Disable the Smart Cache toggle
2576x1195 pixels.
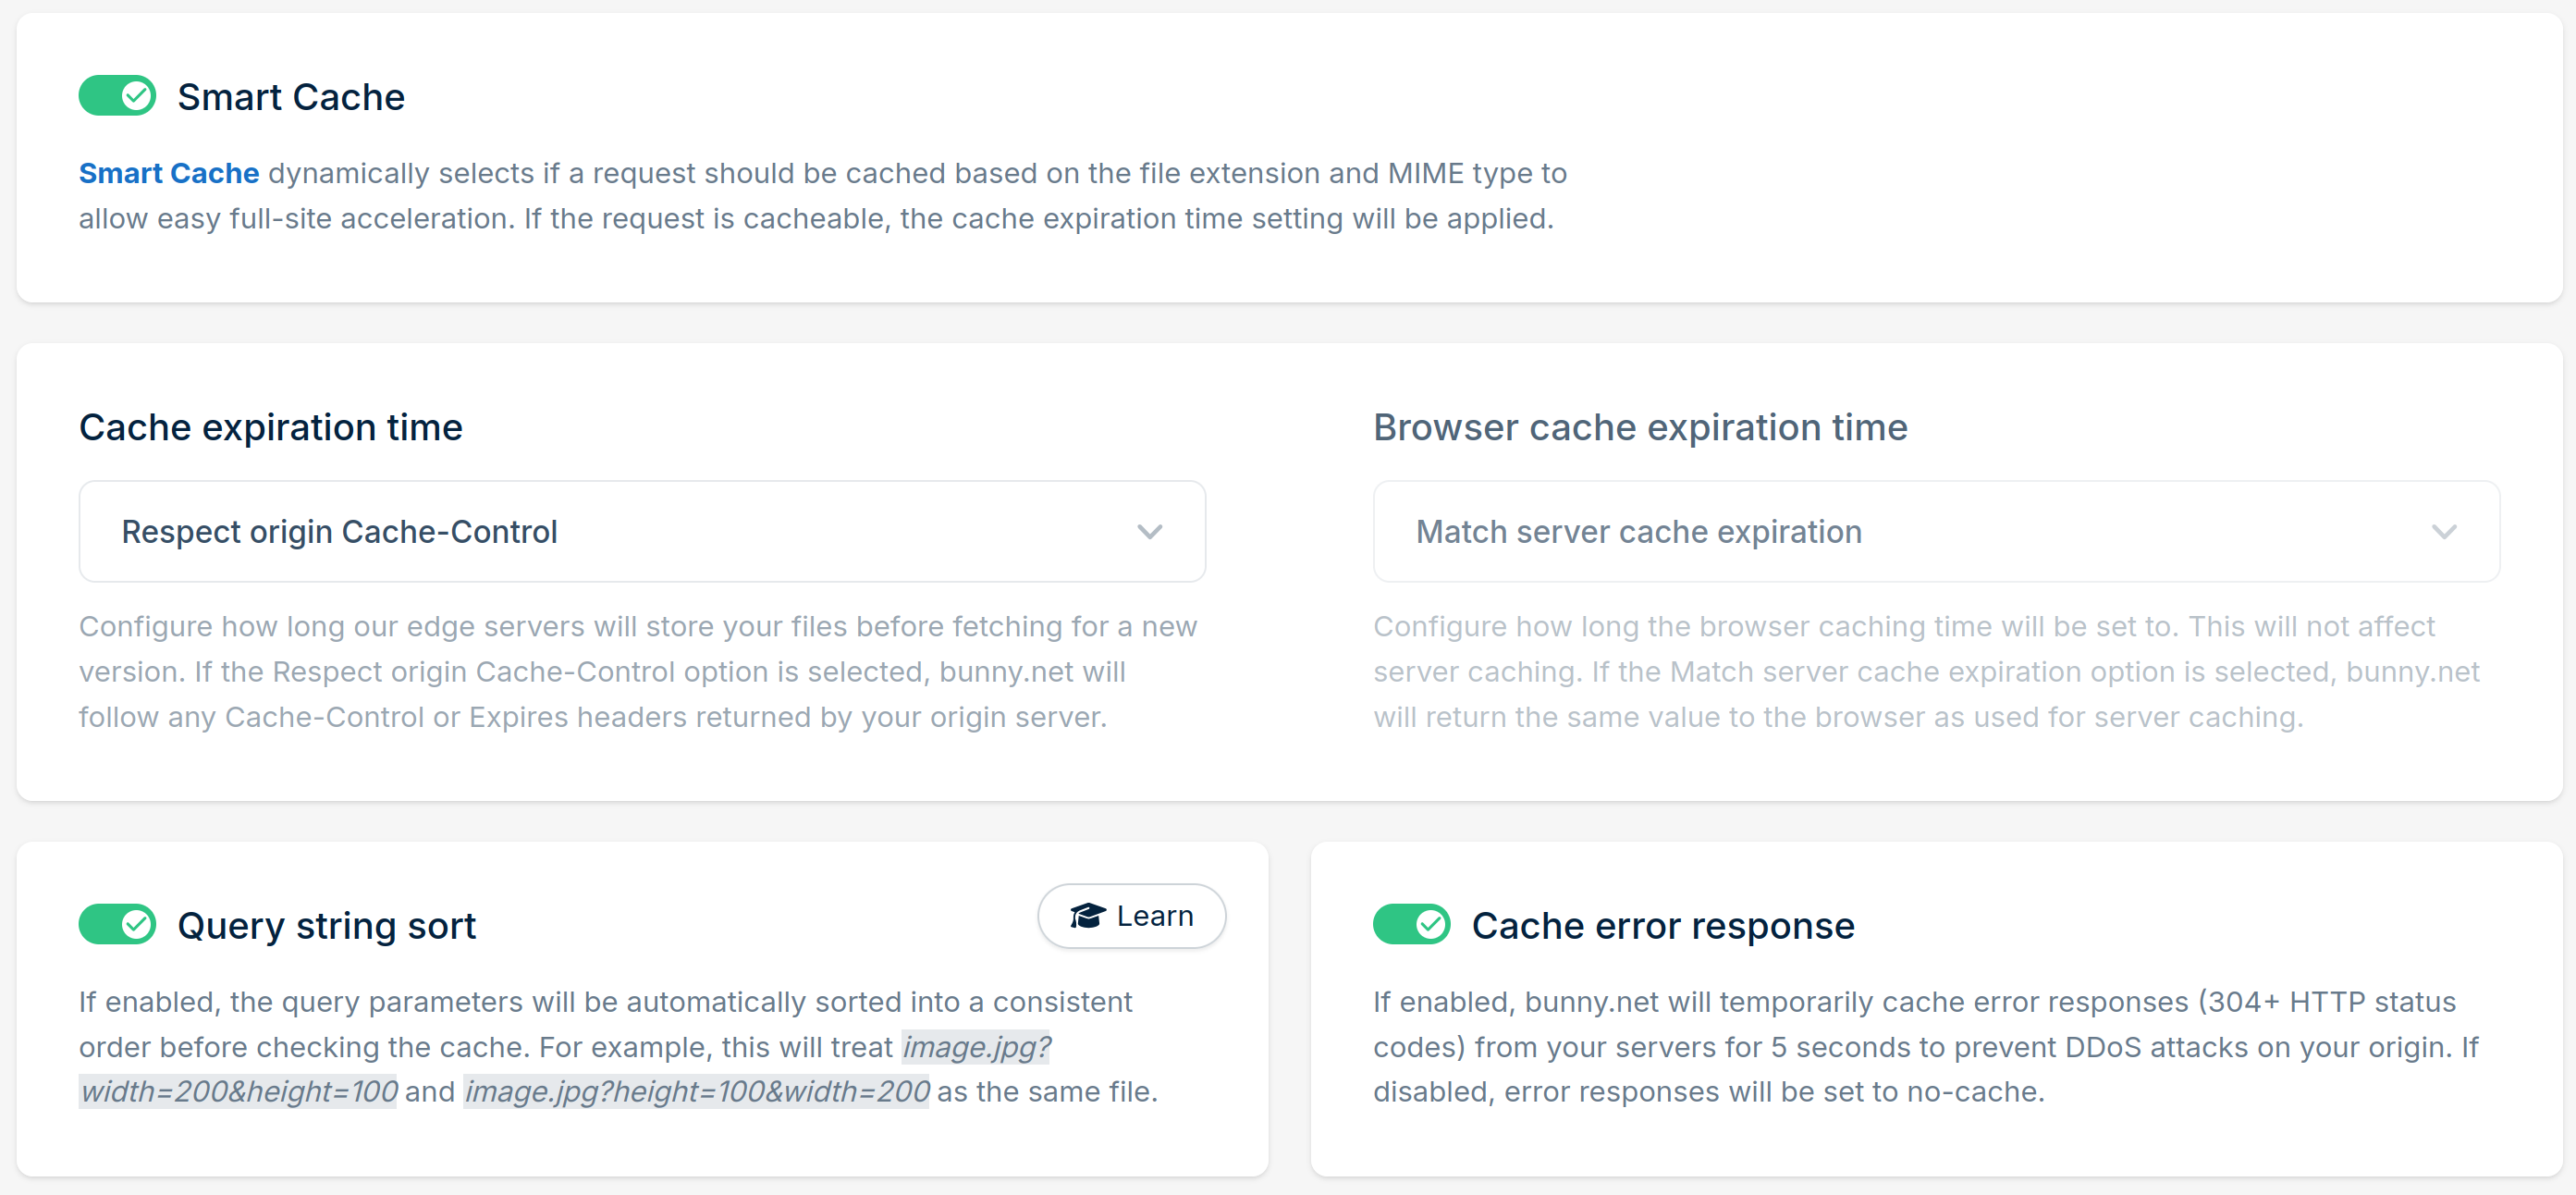pos(117,96)
